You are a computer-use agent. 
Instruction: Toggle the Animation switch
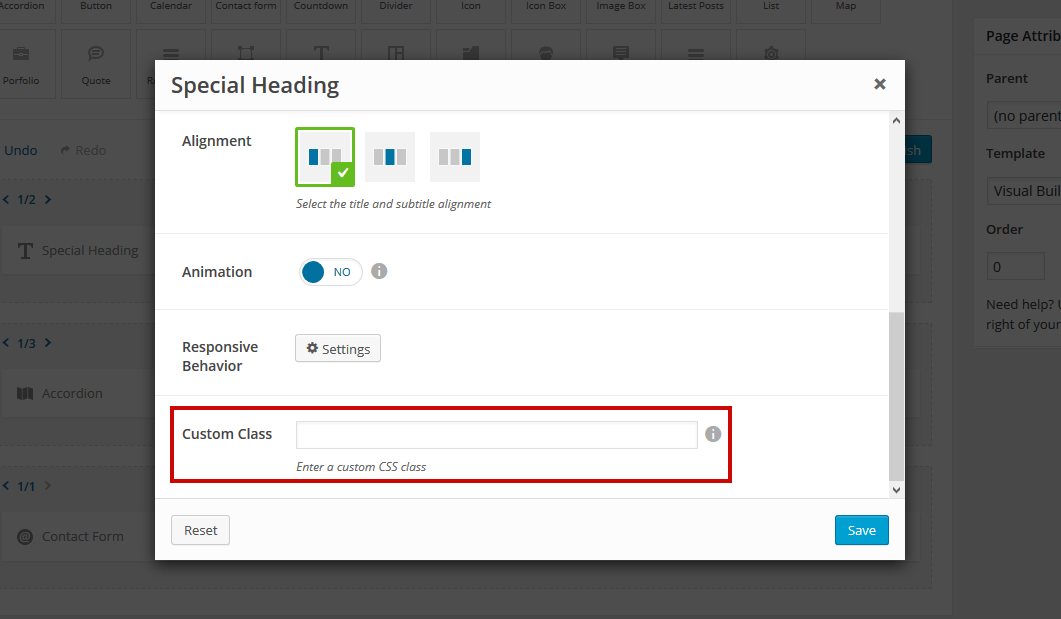(x=331, y=272)
